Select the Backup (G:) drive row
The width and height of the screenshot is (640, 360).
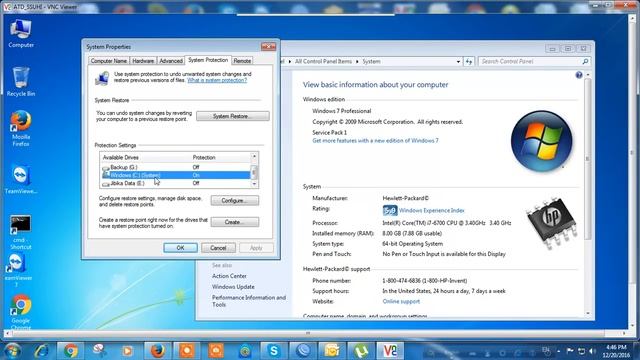176,167
